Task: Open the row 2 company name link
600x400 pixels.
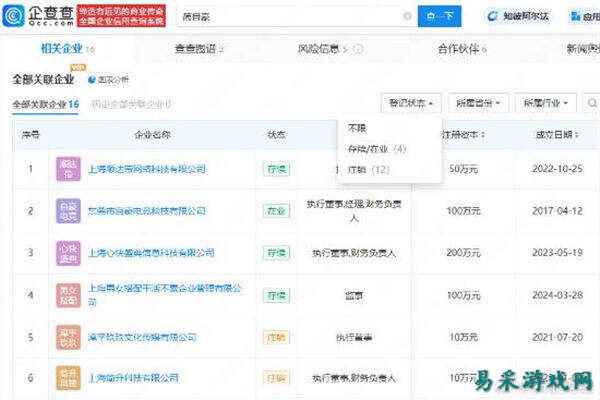Action: click(147, 211)
